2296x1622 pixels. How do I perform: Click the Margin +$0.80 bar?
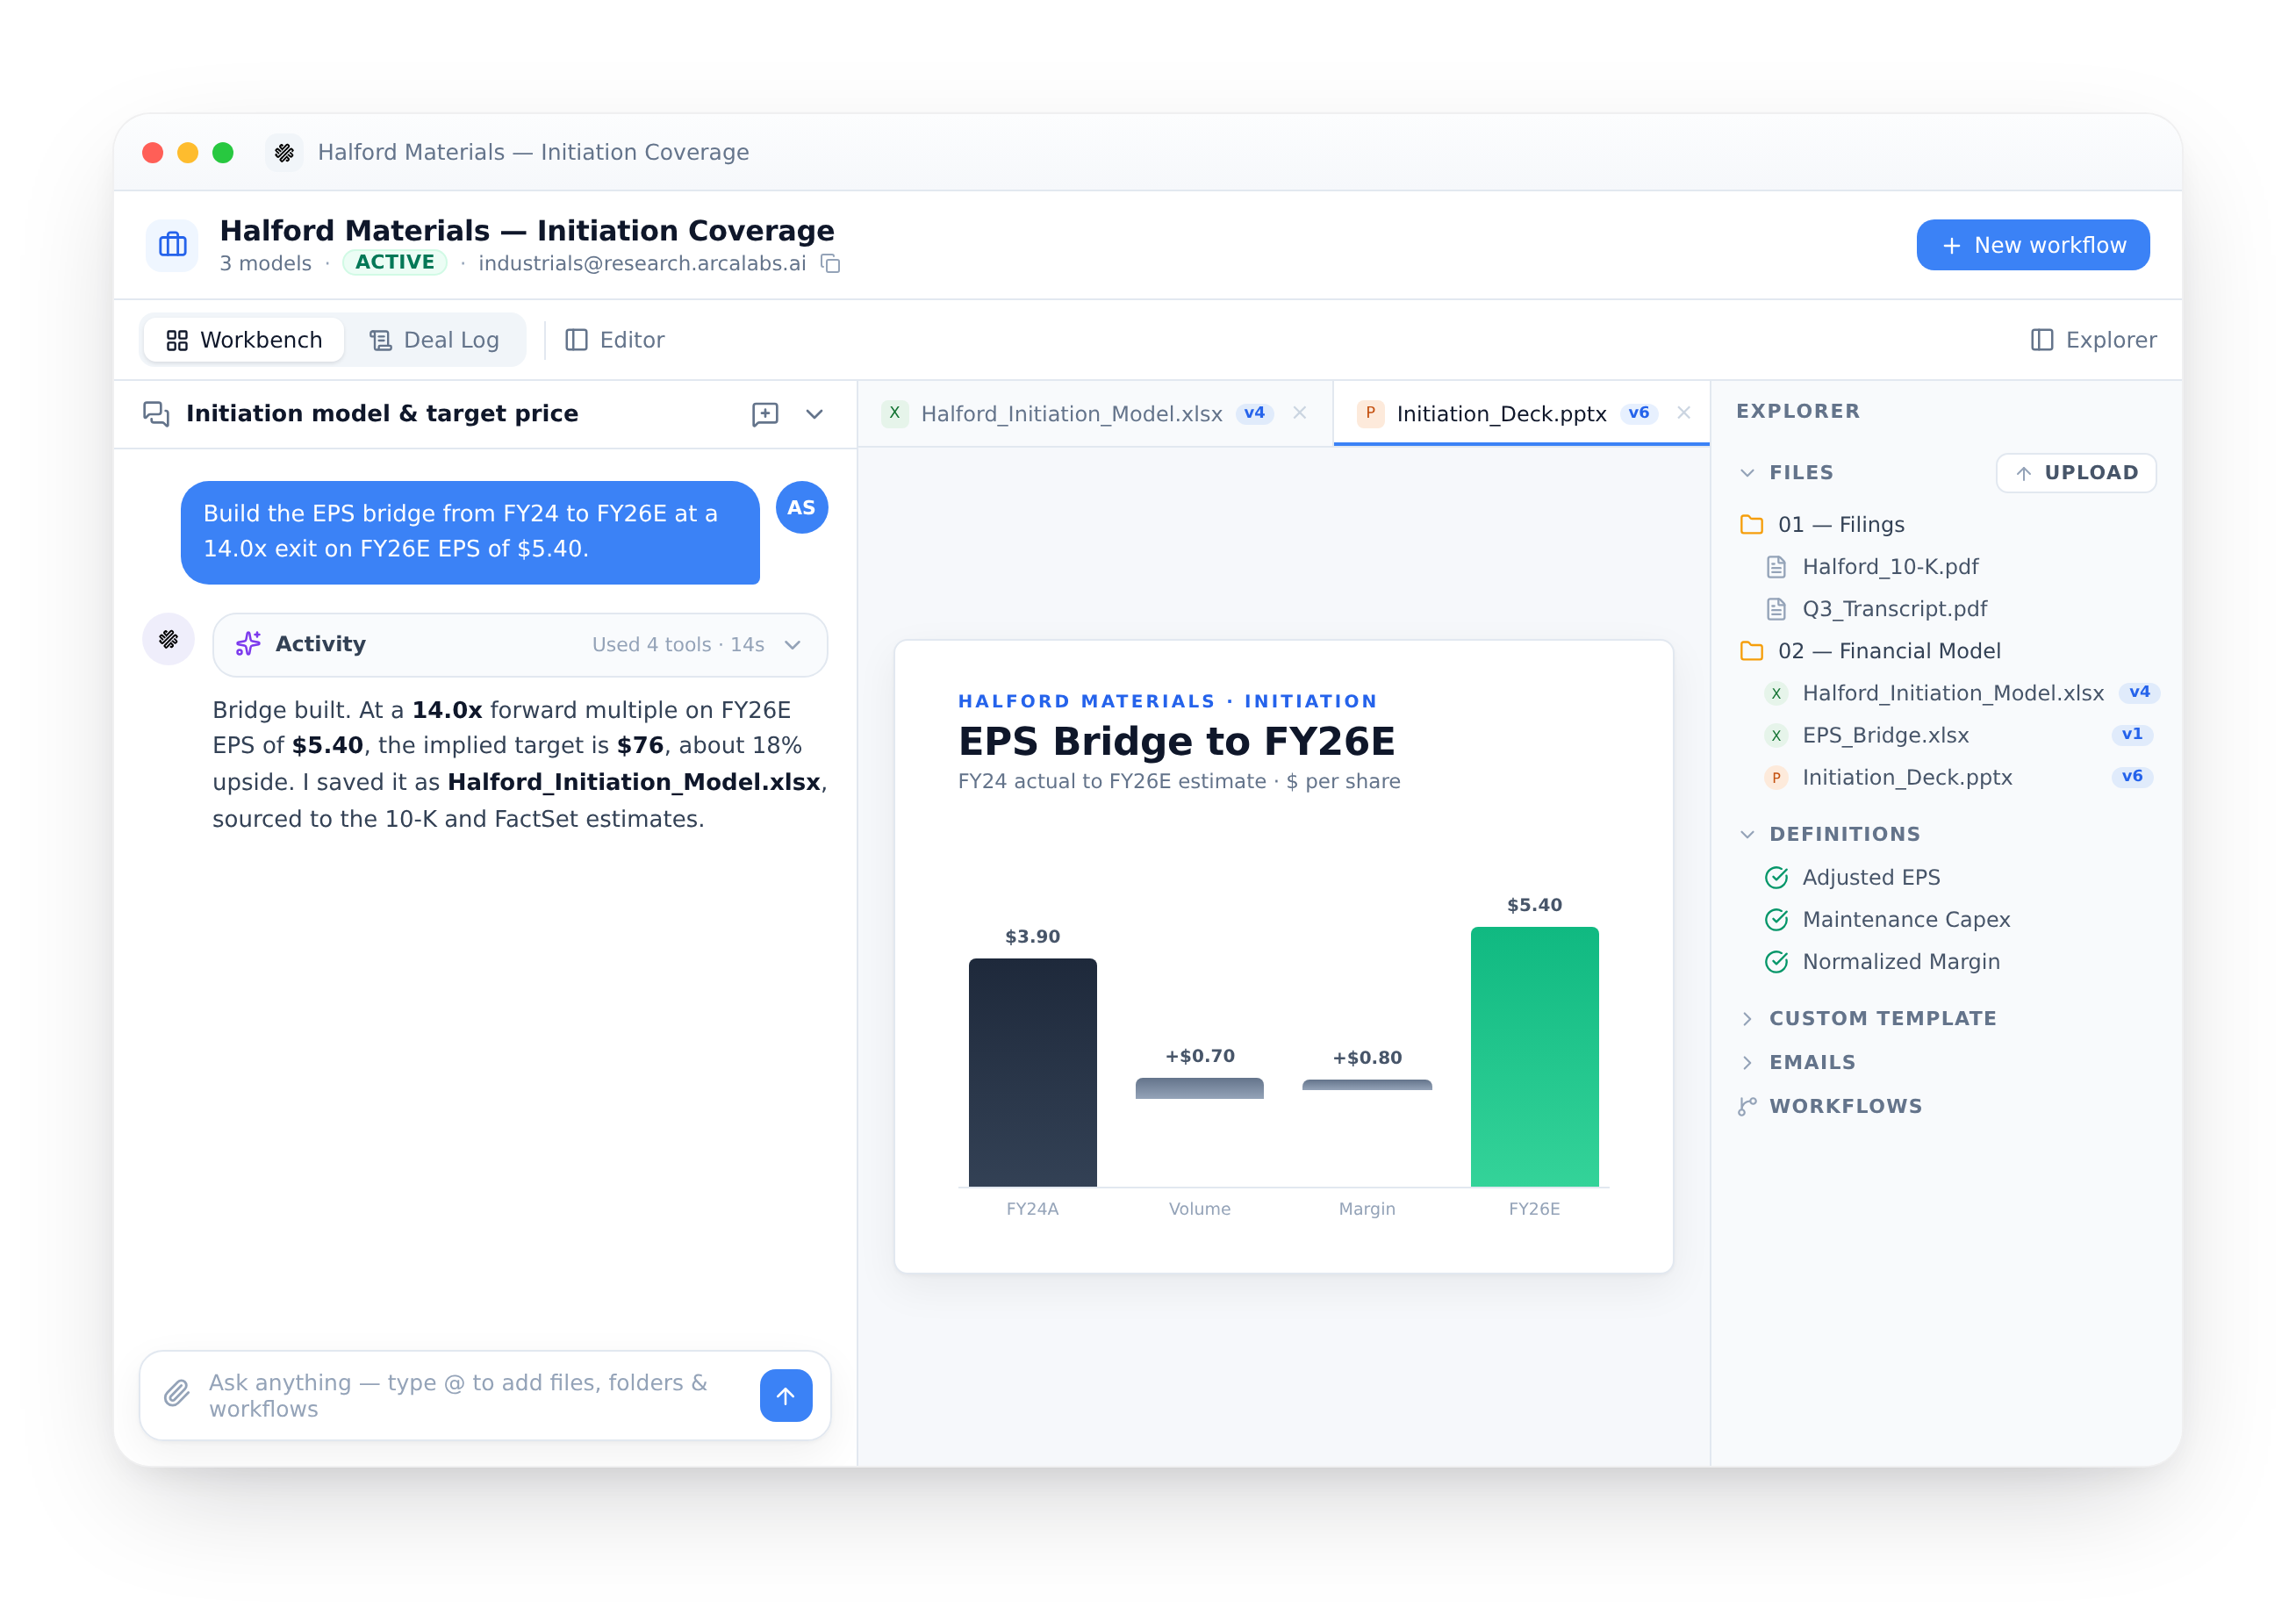[x=1367, y=1085]
